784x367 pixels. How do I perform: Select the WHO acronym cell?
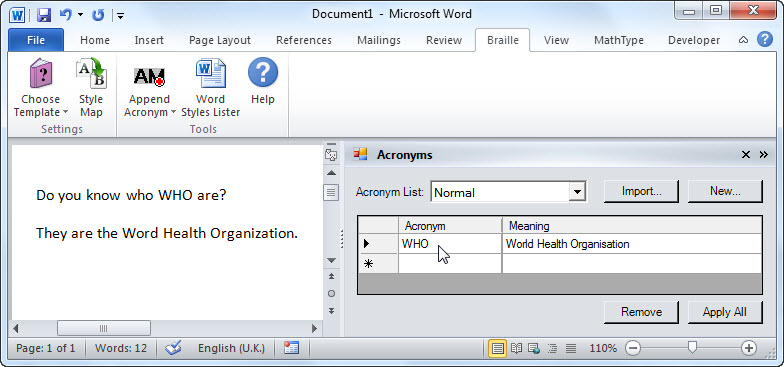click(x=450, y=244)
